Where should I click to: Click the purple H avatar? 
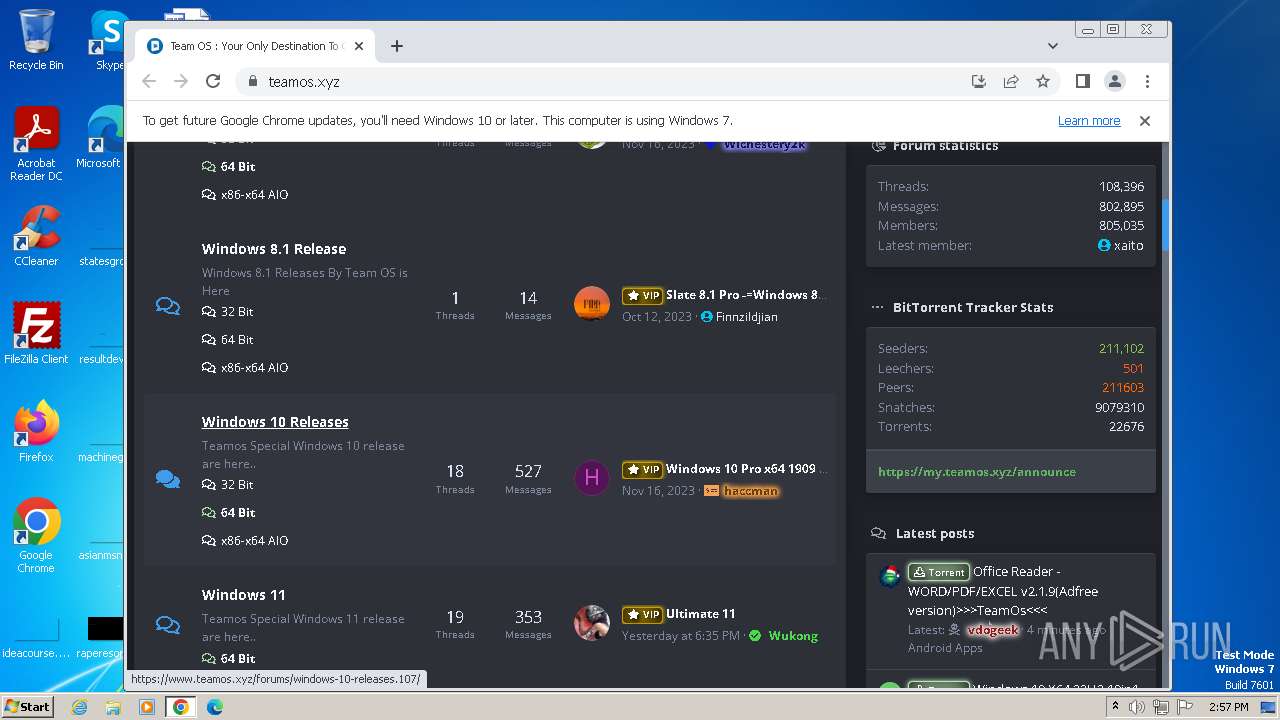tap(592, 478)
